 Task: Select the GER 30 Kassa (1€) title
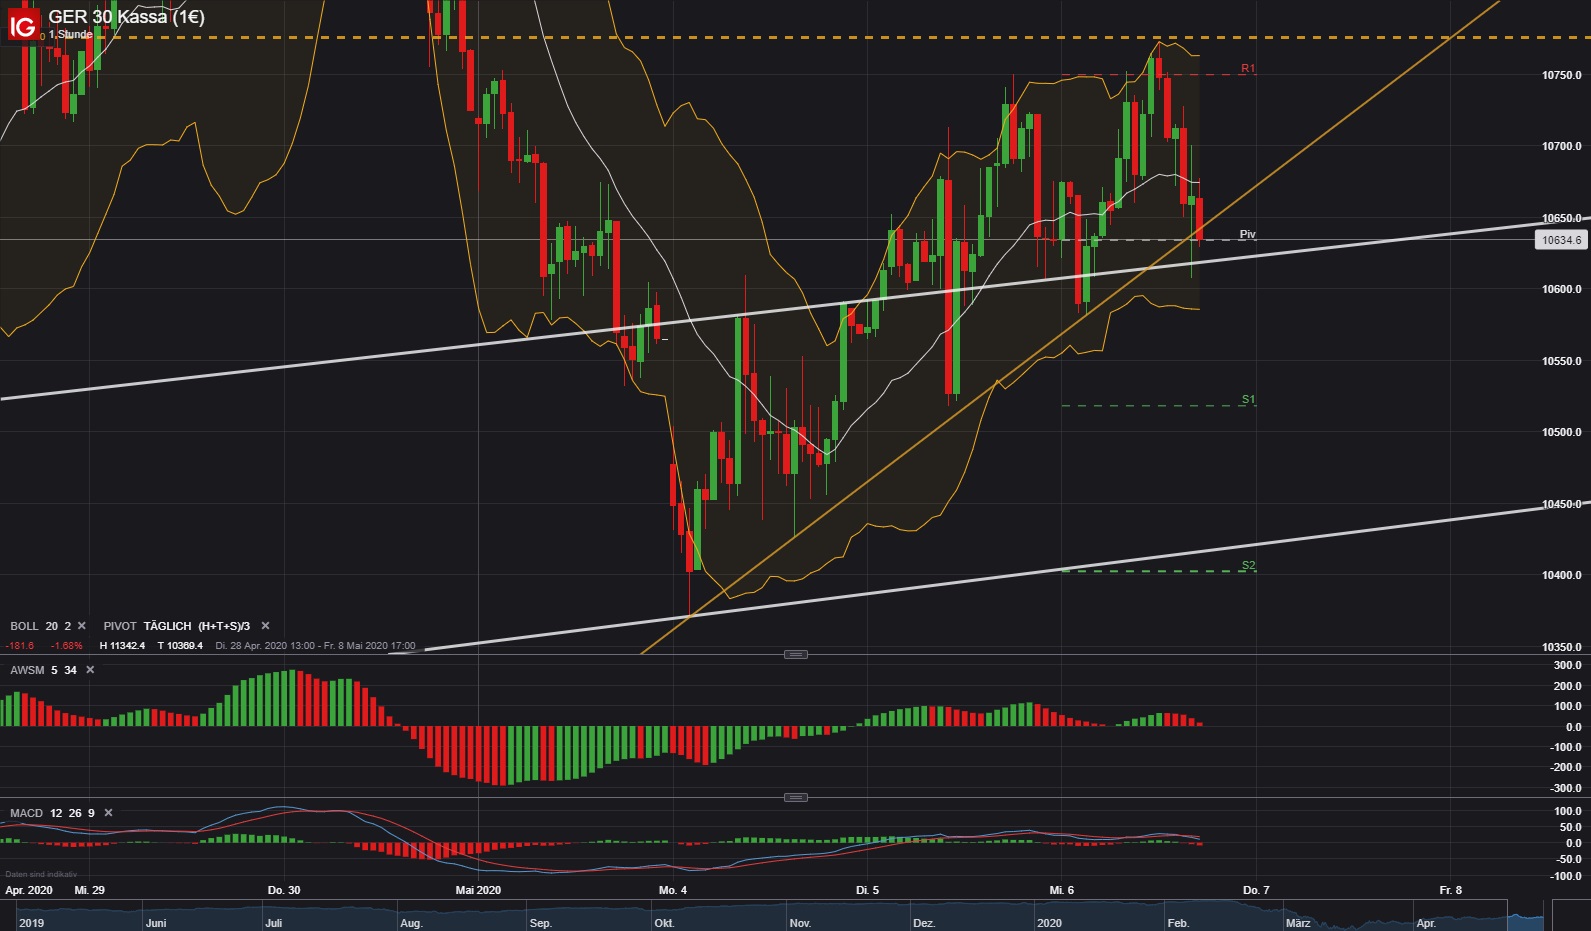126,17
